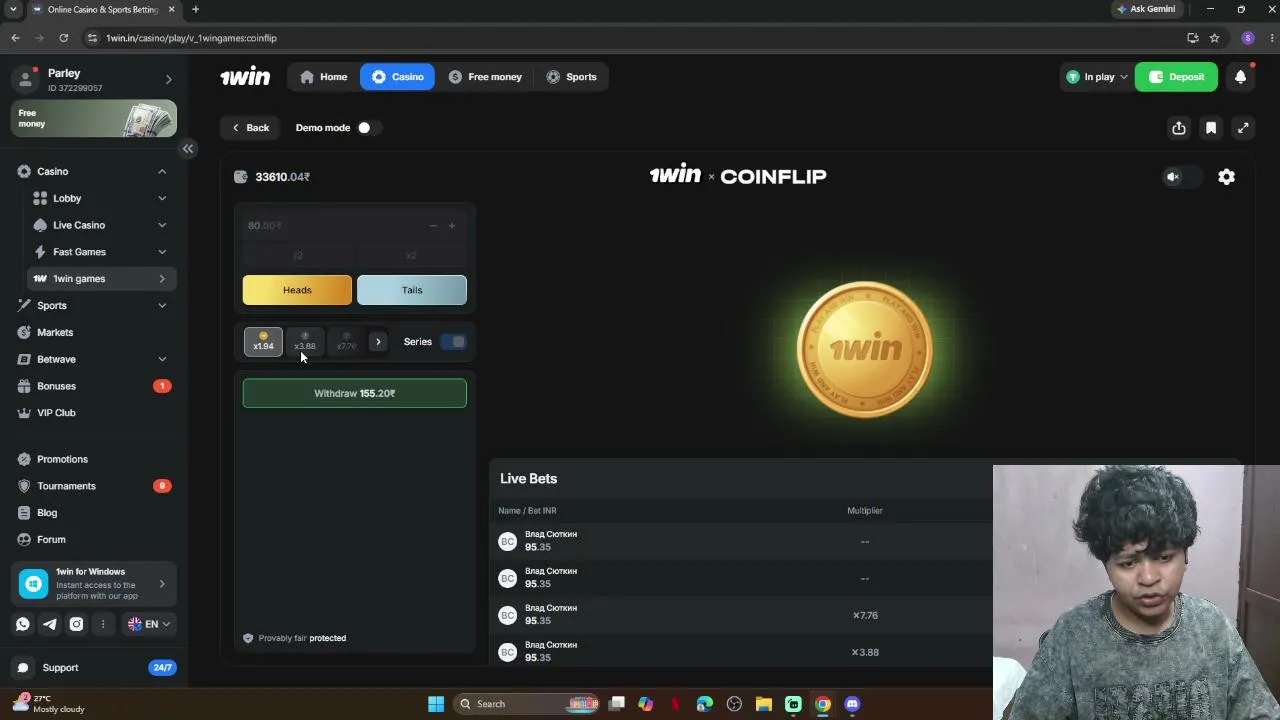The width and height of the screenshot is (1280, 720).
Task: Decrease the bet with the minus button
Action: coord(433,226)
